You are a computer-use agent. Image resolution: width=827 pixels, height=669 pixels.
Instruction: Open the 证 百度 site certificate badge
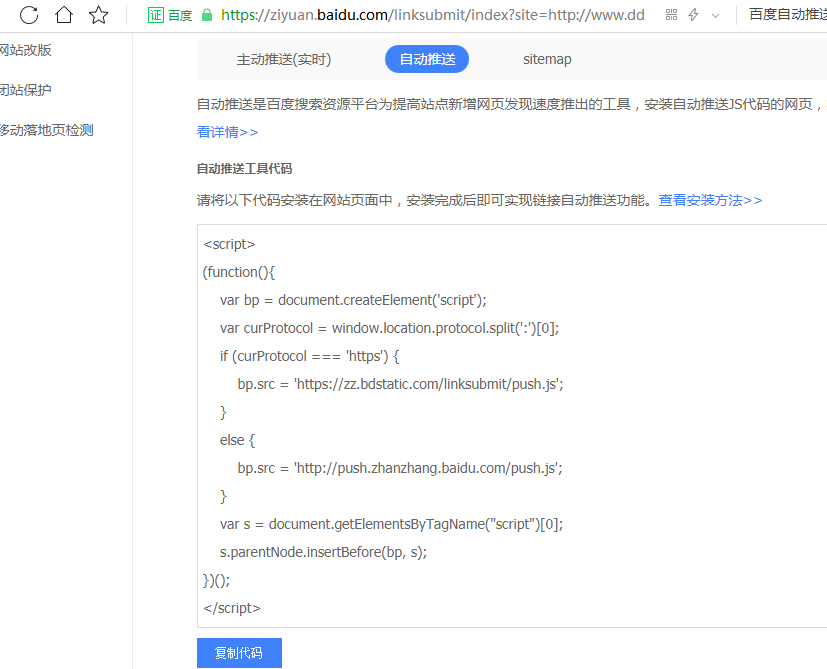click(170, 15)
